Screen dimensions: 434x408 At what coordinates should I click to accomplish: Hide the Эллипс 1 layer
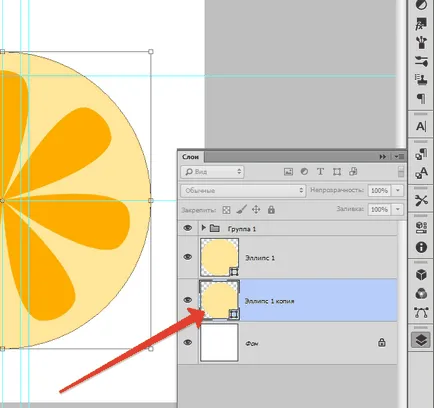188,257
